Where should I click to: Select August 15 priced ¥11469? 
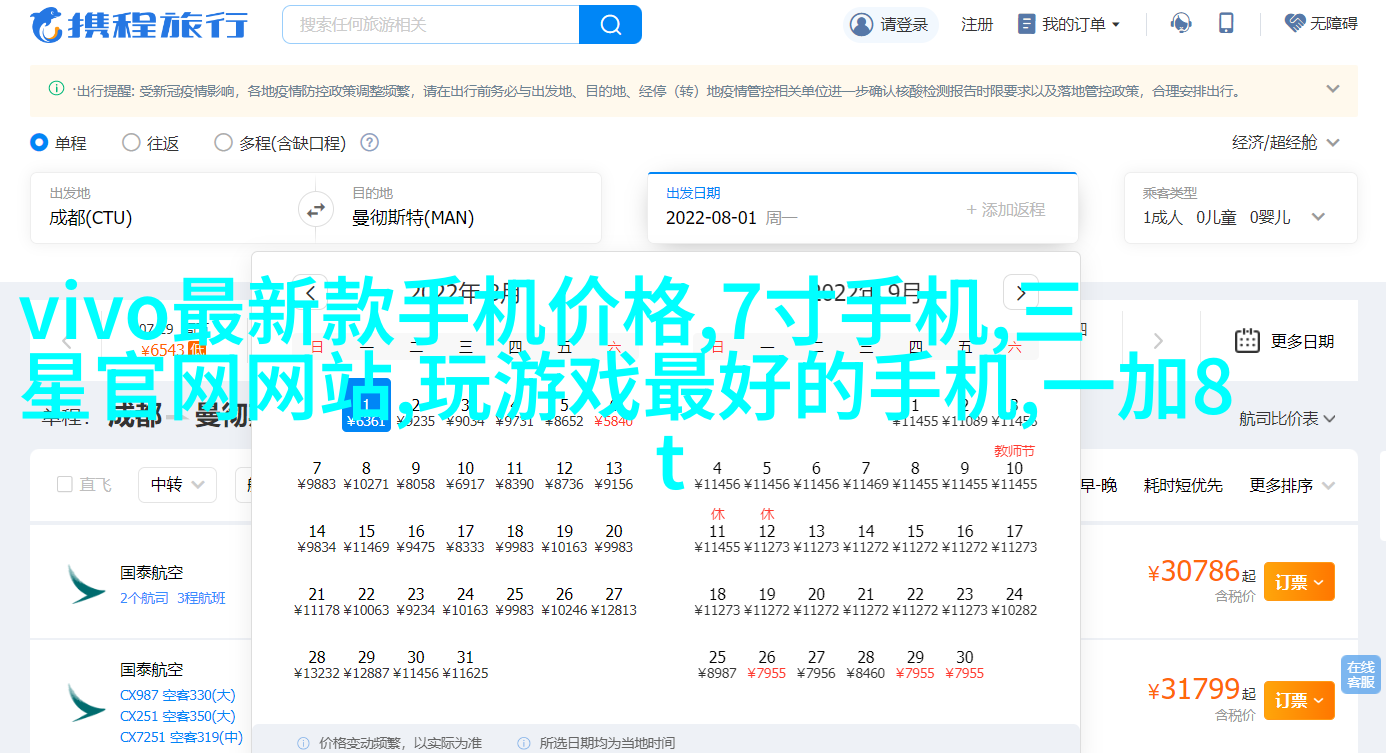tap(366, 538)
